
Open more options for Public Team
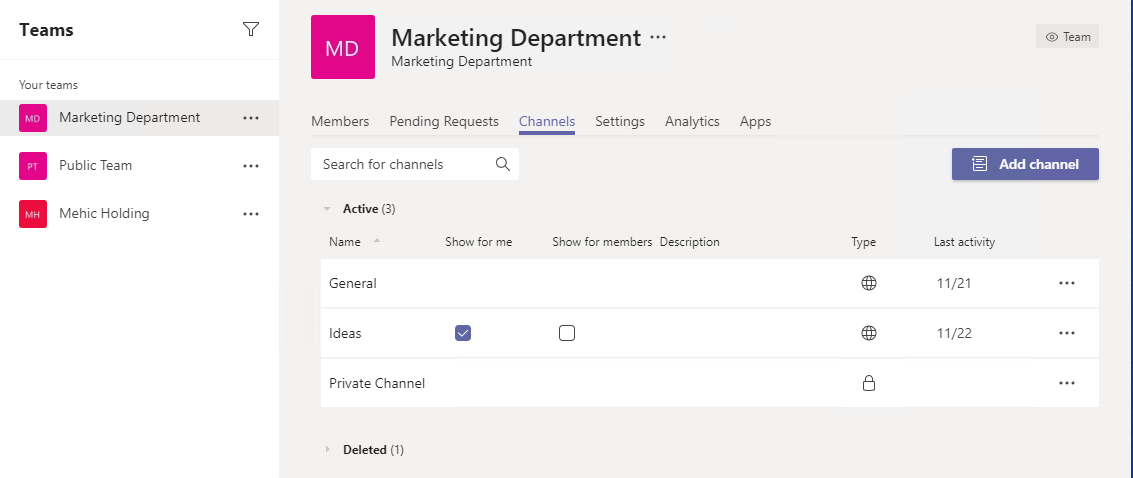[251, 166]
